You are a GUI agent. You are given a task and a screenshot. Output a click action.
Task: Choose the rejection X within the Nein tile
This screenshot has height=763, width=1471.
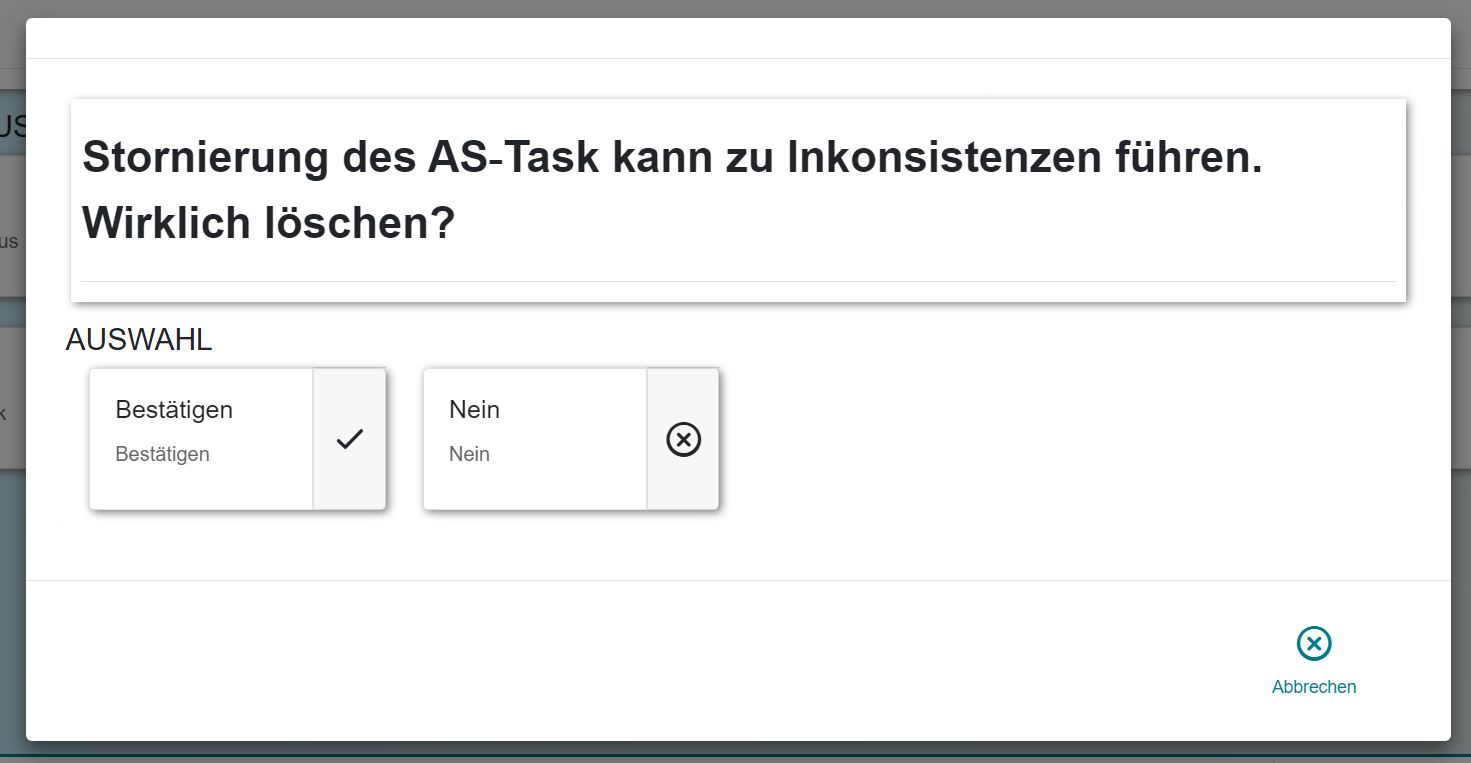tap(683, 438)
